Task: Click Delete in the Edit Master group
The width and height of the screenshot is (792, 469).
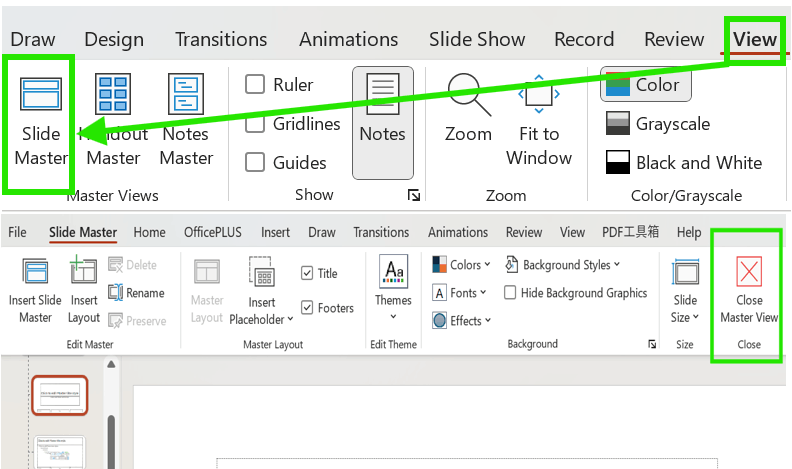Action: 132,265
